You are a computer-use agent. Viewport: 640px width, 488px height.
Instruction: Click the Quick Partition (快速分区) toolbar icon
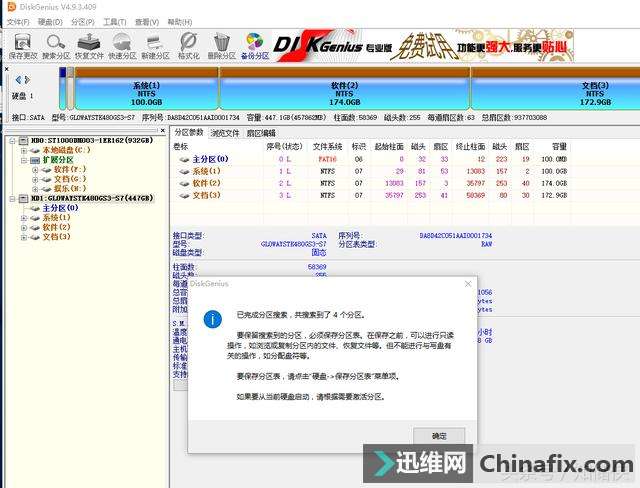(122, 46)
